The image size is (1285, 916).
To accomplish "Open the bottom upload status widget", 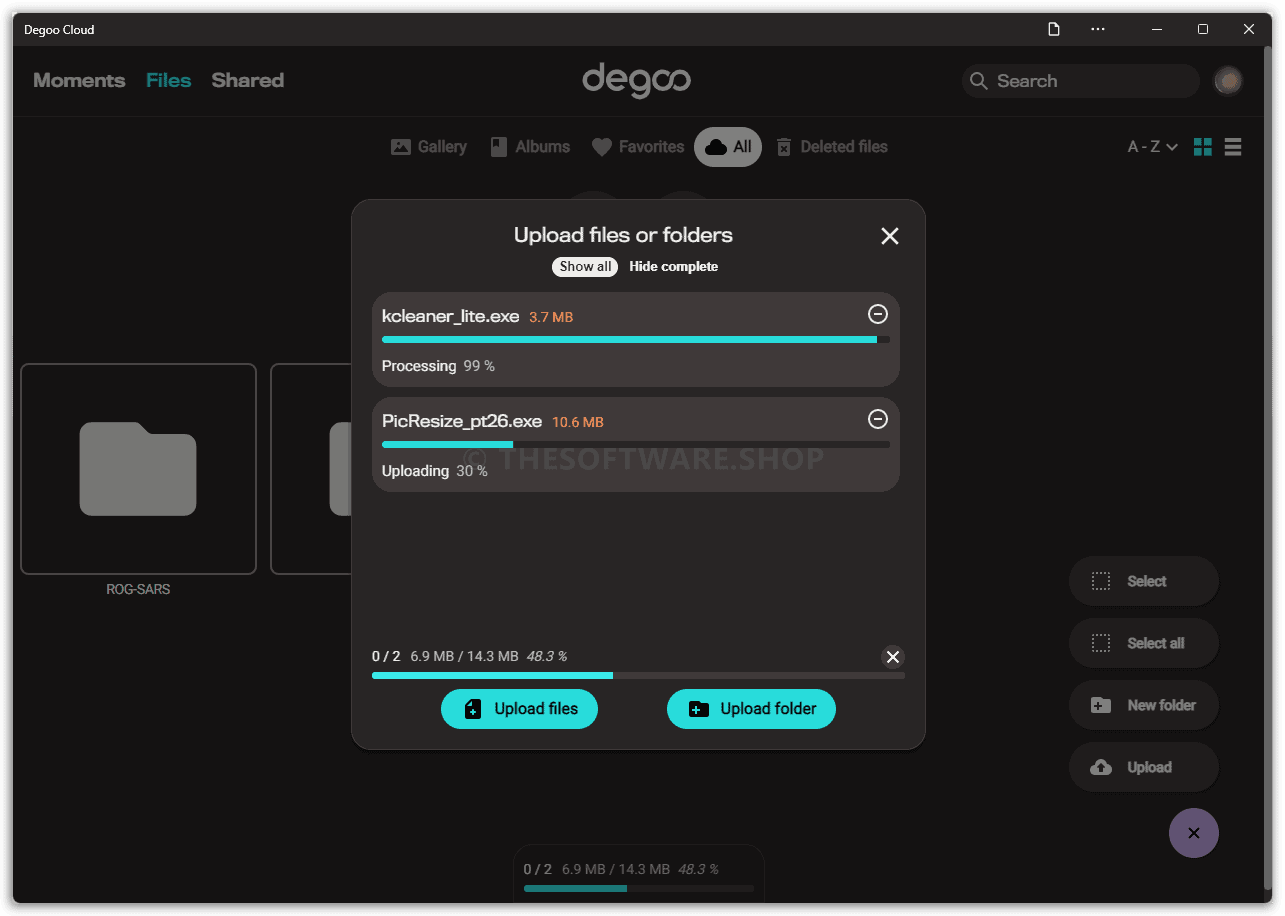I will 639,875.
